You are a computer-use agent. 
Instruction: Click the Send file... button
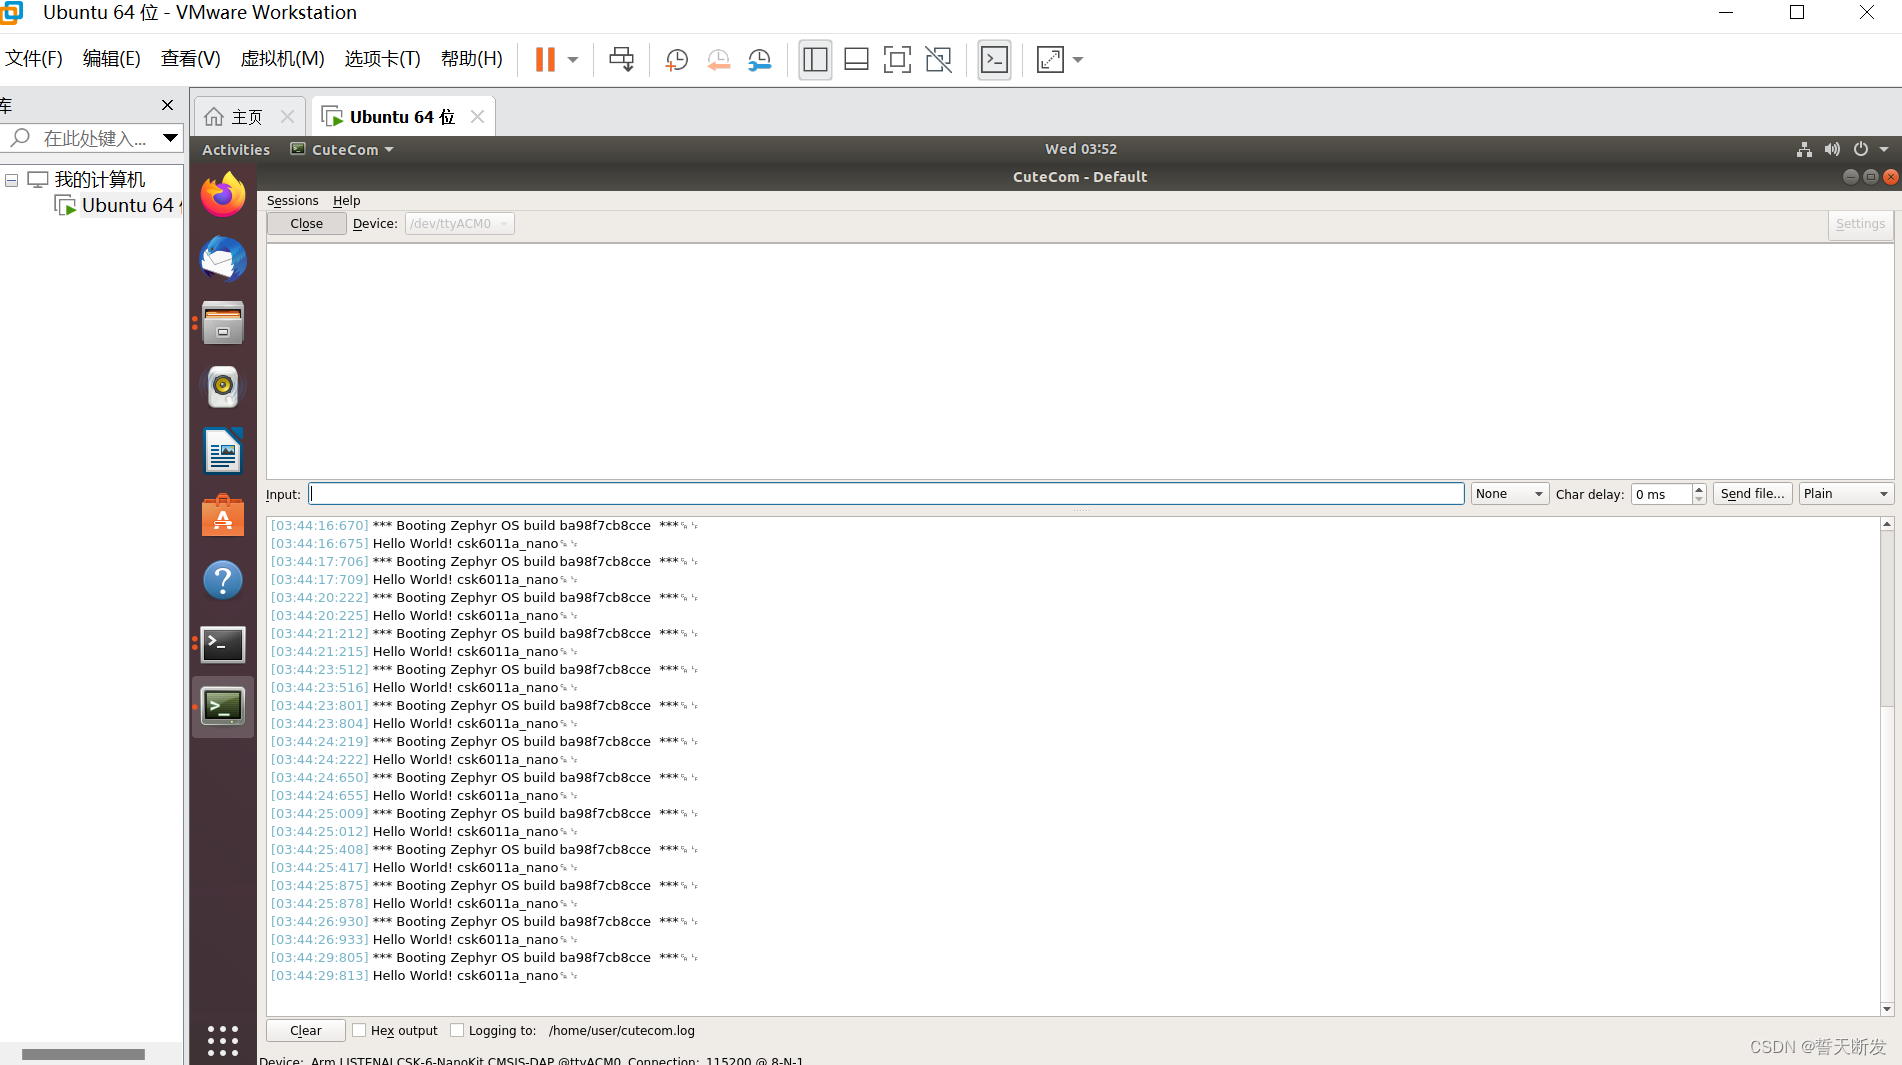[x=1752, y=494]
